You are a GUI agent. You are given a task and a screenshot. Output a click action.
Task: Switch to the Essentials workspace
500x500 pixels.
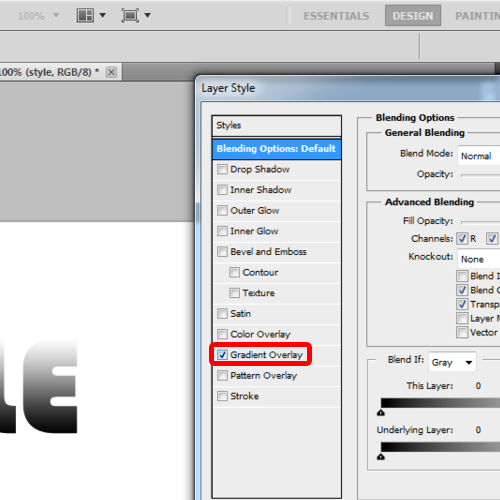tap(336, 16)
